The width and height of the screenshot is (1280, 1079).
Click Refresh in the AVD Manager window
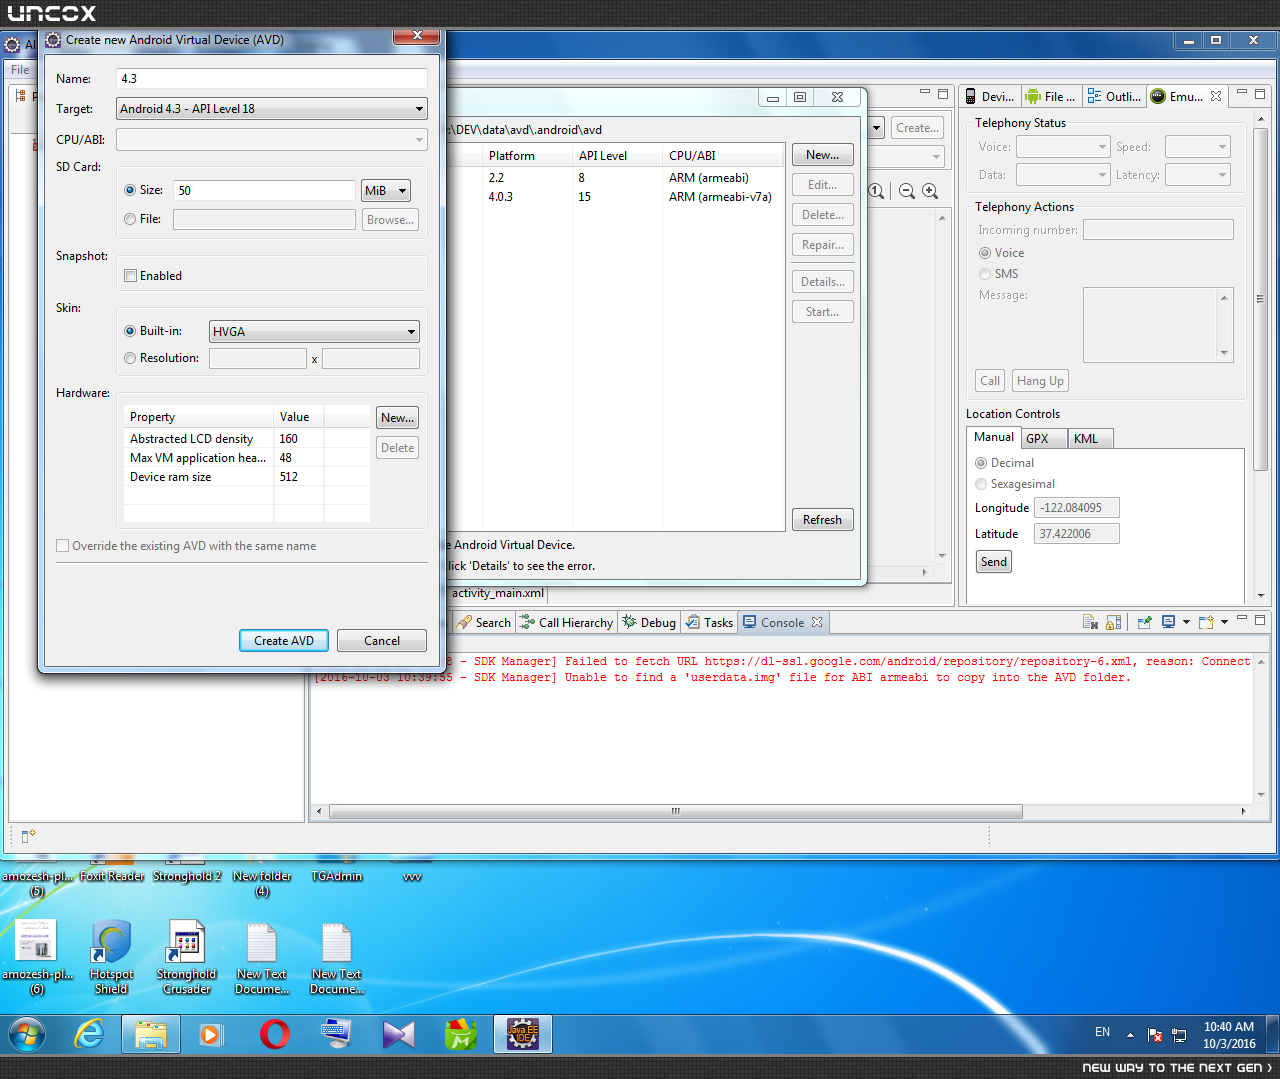coord(823,520)
